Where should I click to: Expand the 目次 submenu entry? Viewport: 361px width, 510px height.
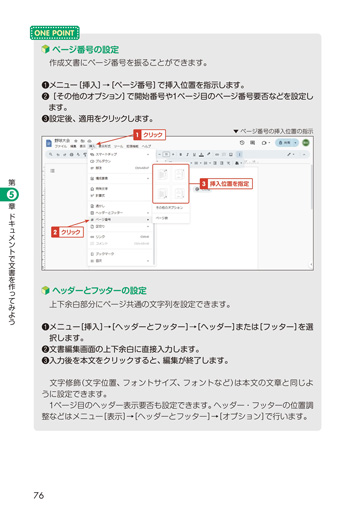tap(120, 261)
